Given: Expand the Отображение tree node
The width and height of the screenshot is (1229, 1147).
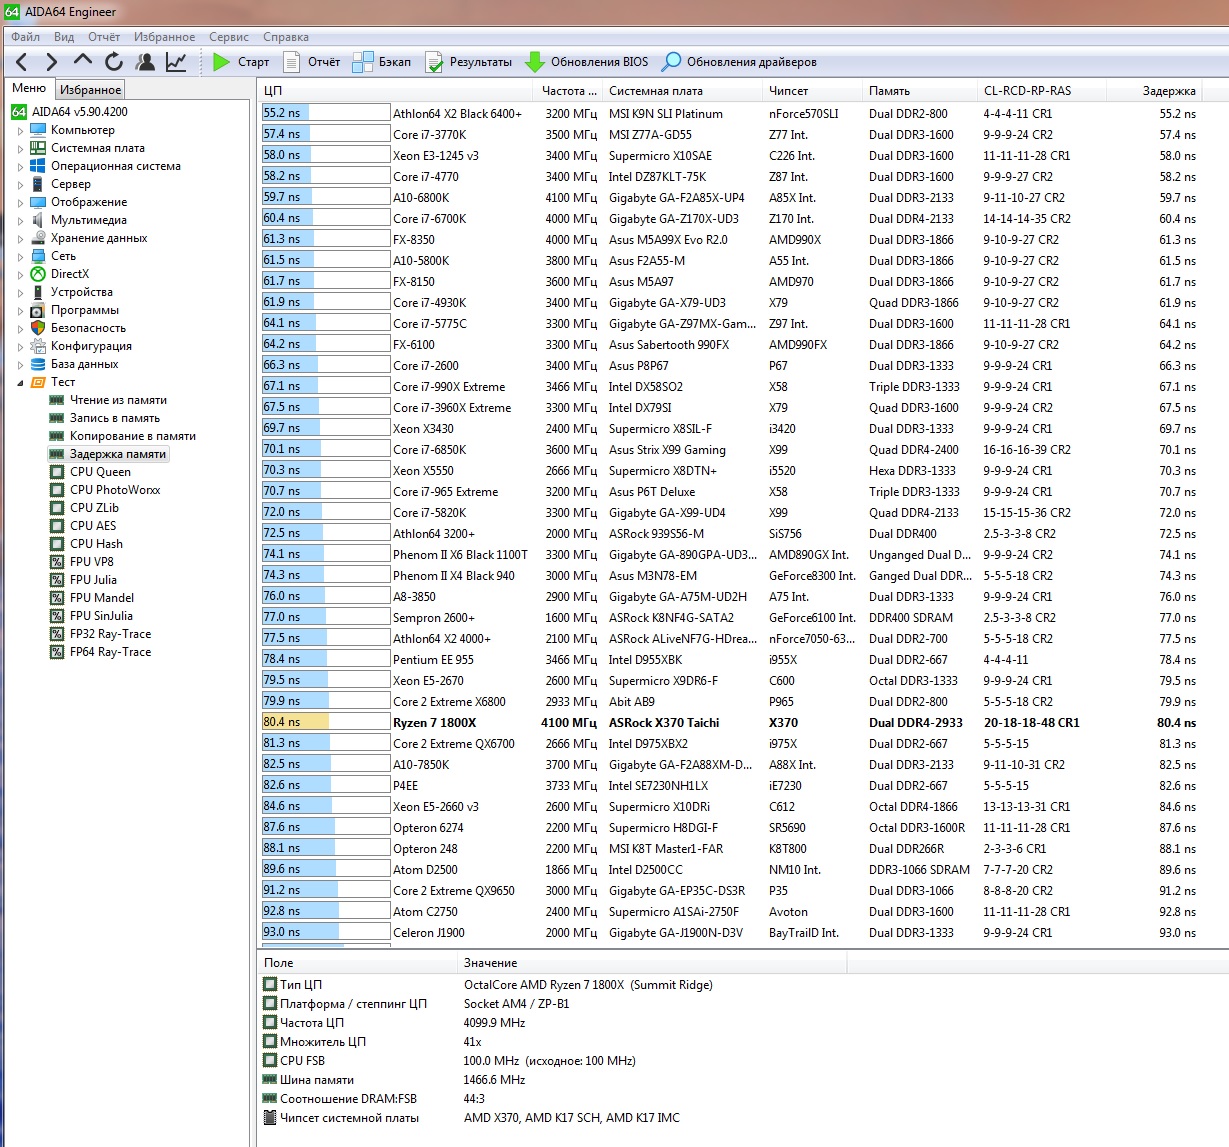Looking at the screenshot, I should pyautogui.click(x=20, y=202).
